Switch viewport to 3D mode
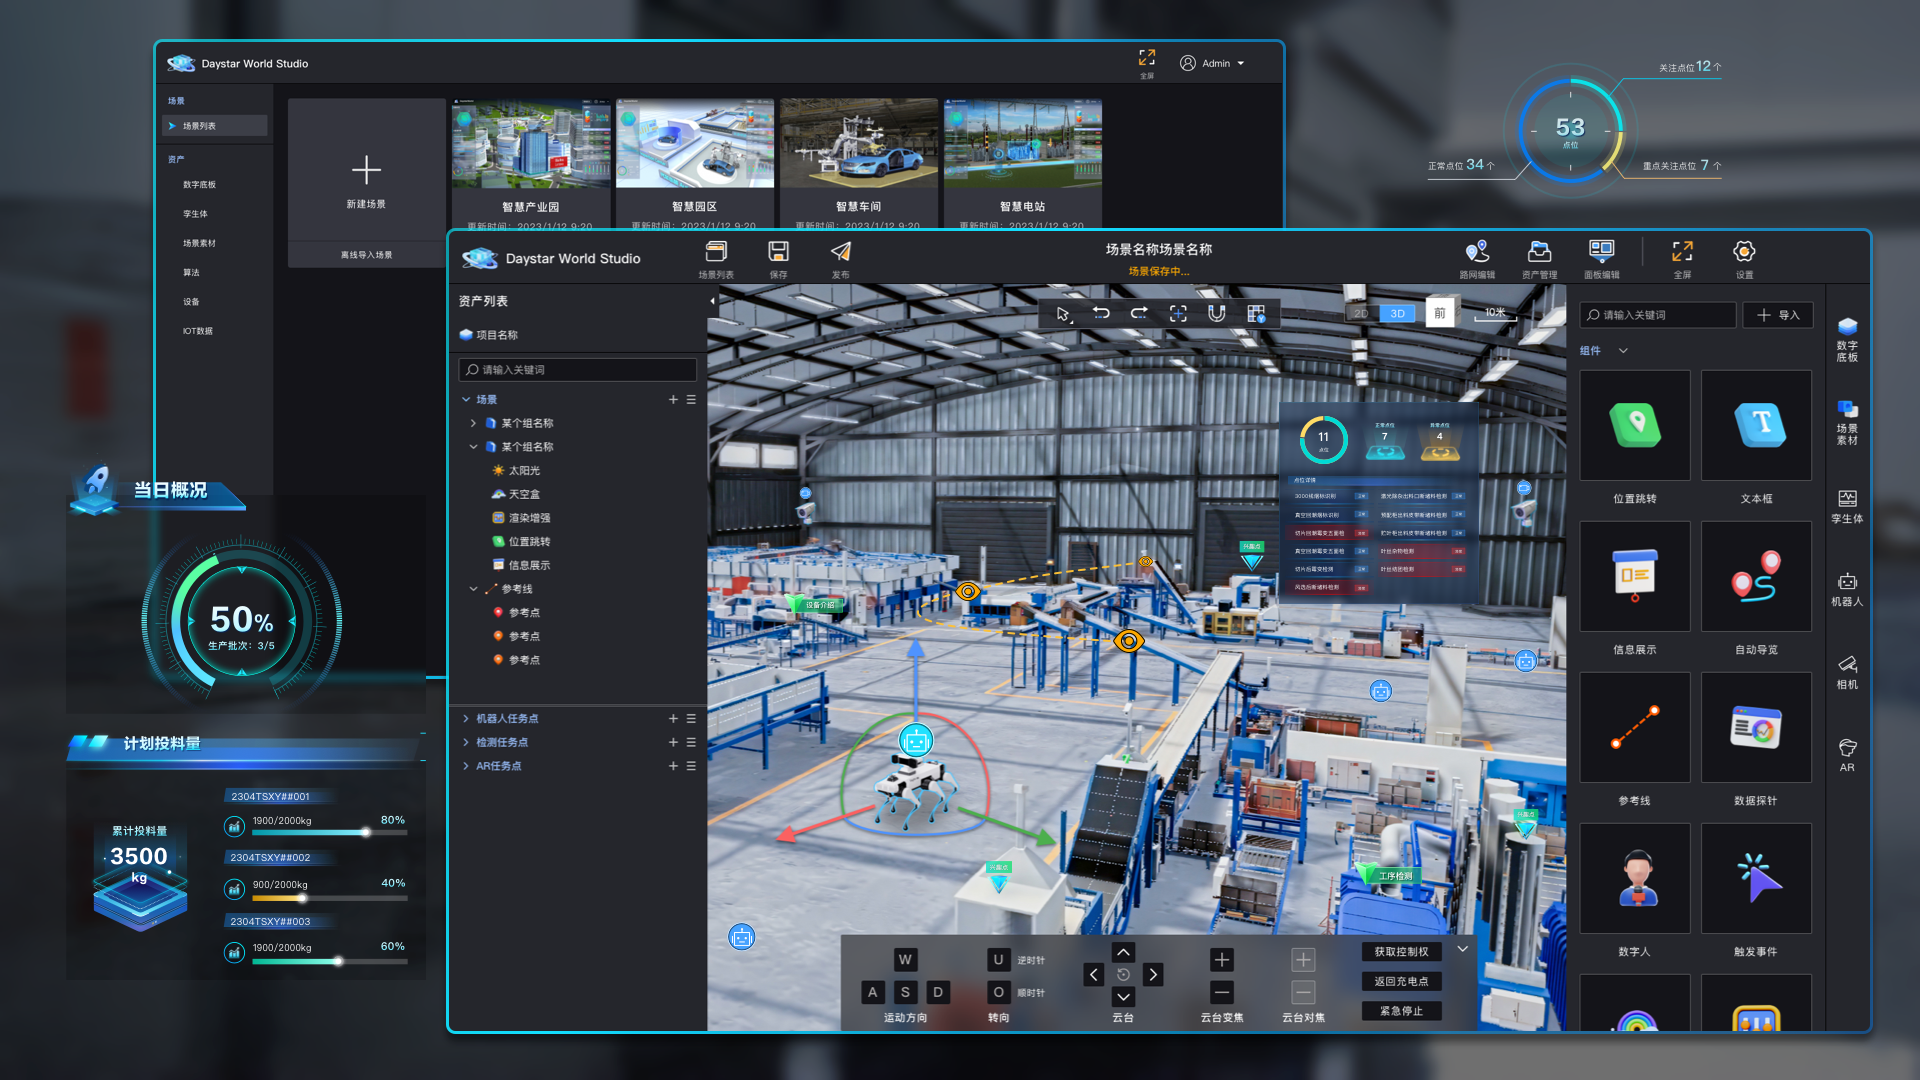 1397,314
